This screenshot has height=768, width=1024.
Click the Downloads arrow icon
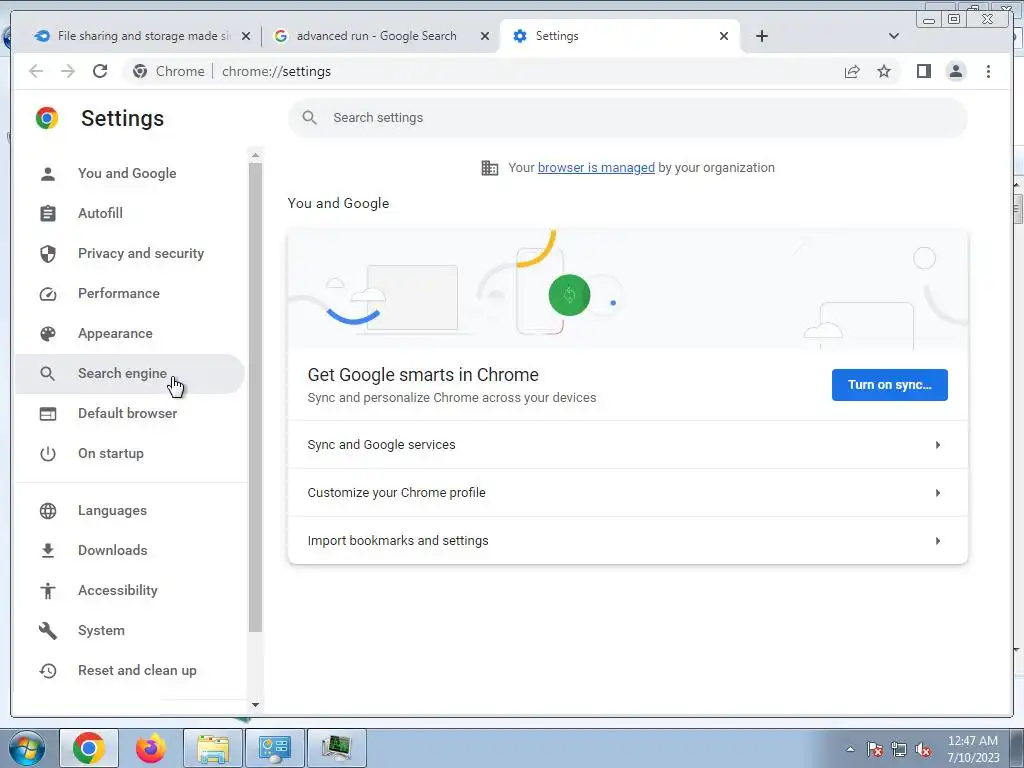pyautogui.click(x=48, y=551)
